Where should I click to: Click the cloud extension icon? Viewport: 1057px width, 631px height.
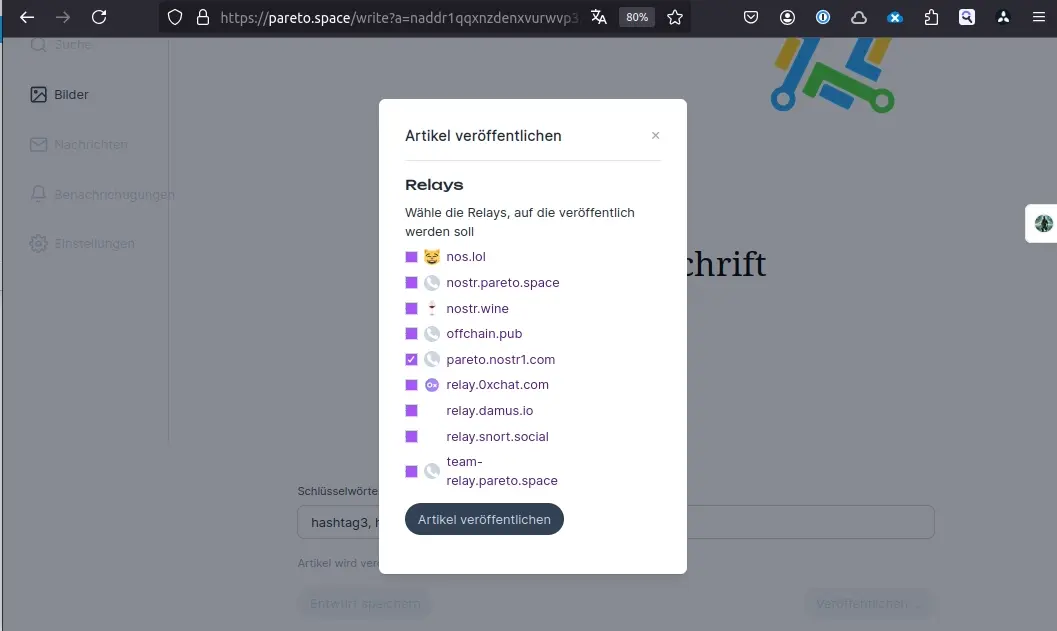(859, 18)
